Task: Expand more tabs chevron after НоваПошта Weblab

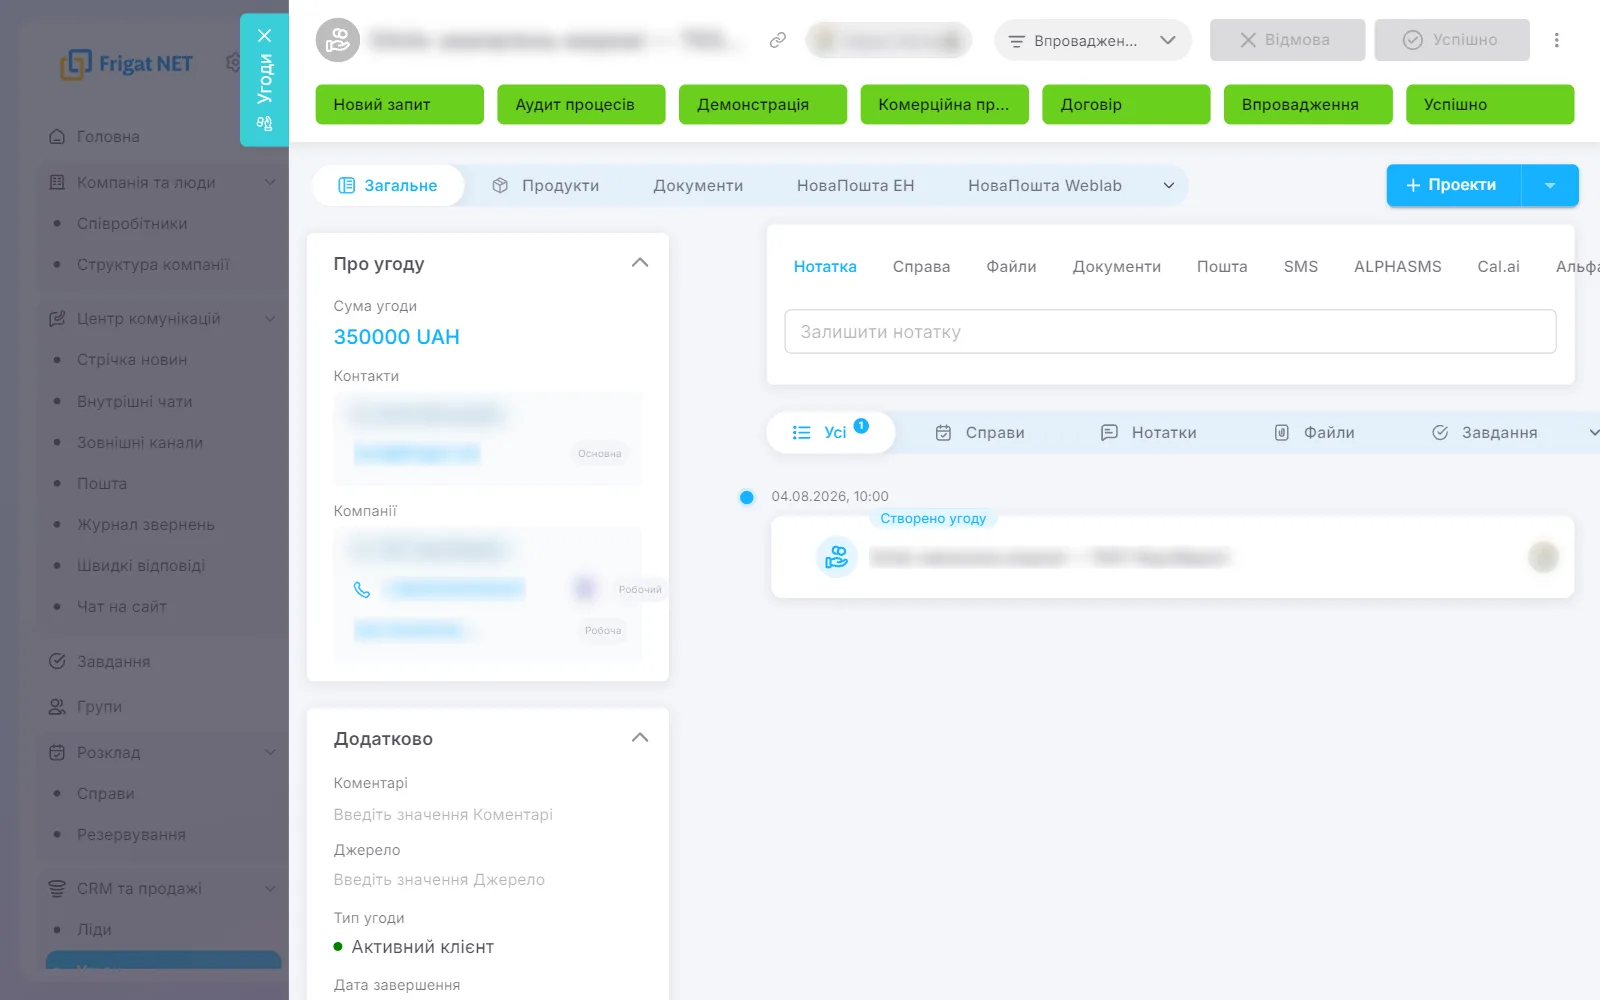Action: click(x=1168, y=185)
